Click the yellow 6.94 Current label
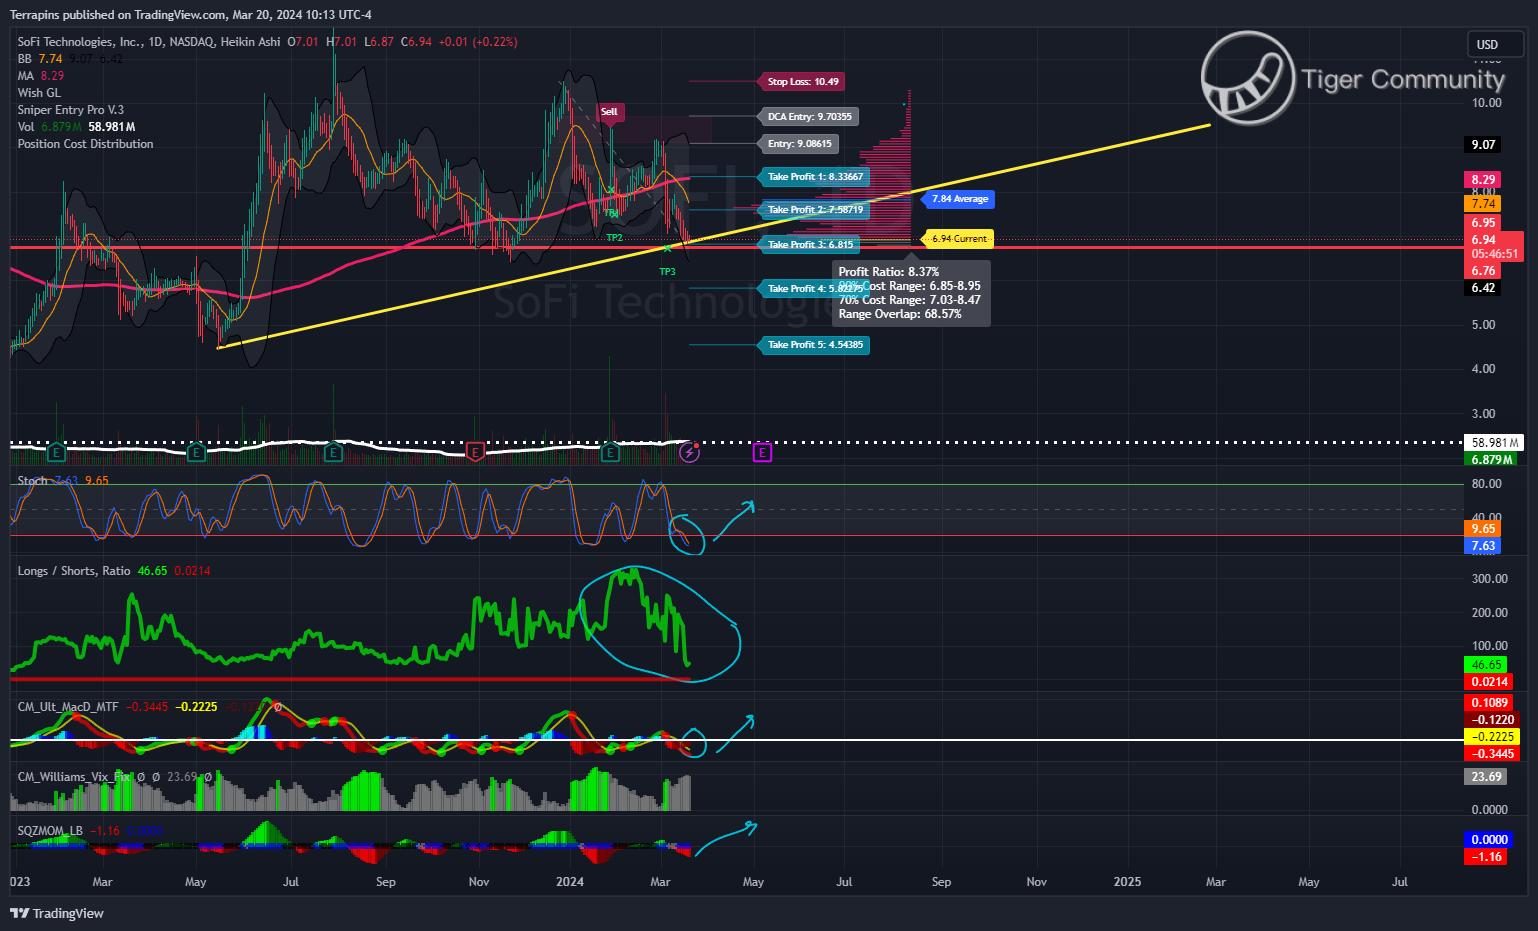1538x931 pixels. 958,239
